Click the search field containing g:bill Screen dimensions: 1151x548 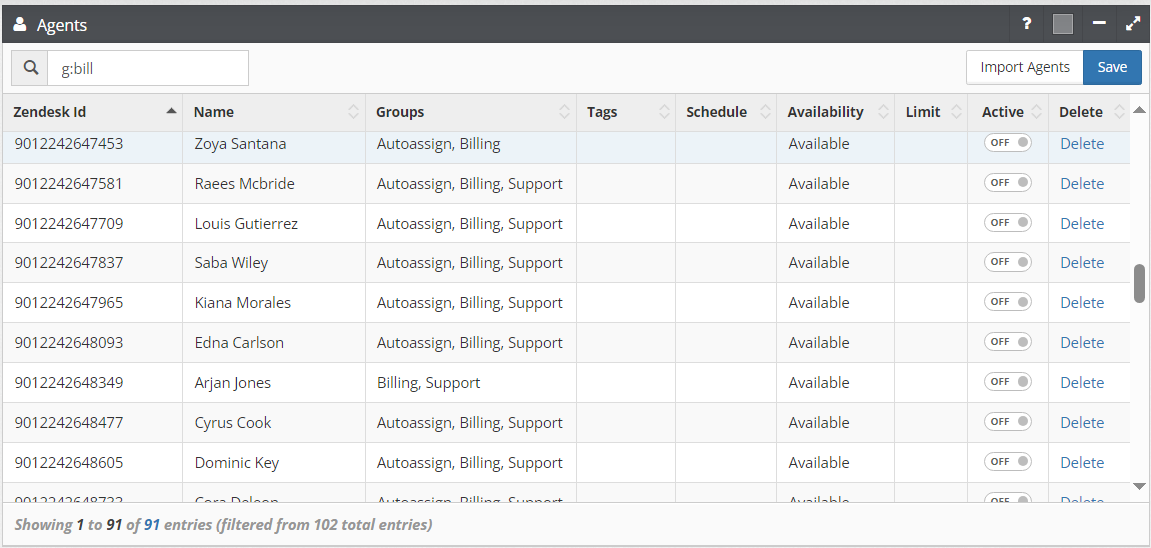pos(148,68)
